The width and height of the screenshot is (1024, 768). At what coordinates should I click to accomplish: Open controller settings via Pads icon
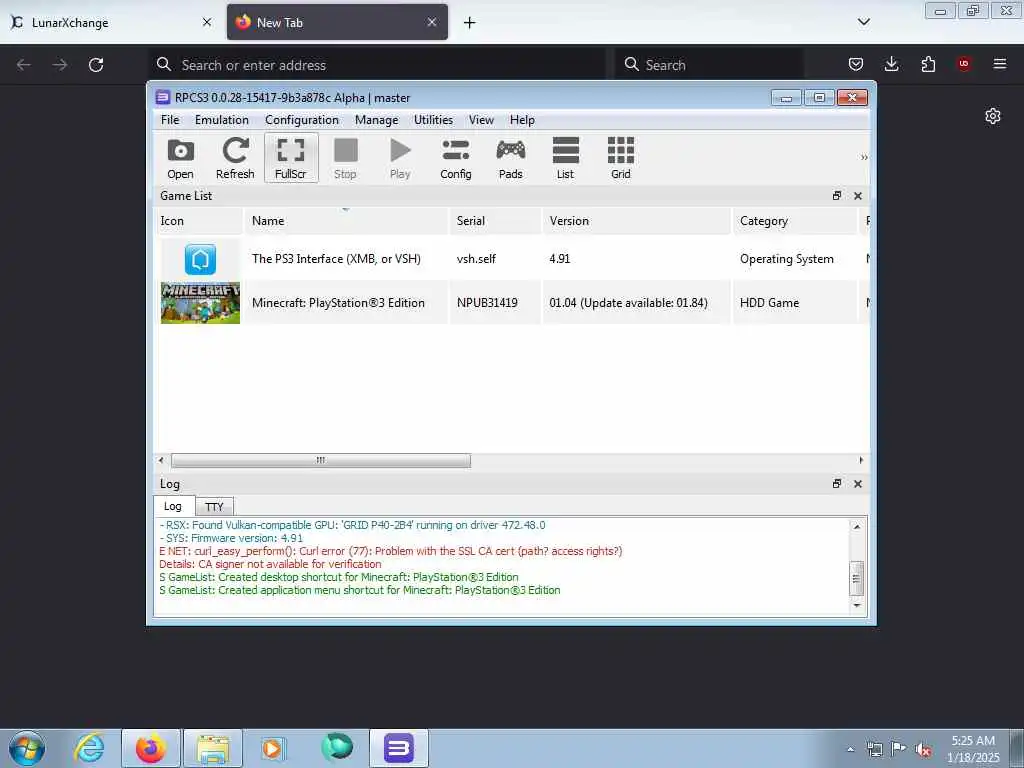pyautogui.click(x=511, y=158)
